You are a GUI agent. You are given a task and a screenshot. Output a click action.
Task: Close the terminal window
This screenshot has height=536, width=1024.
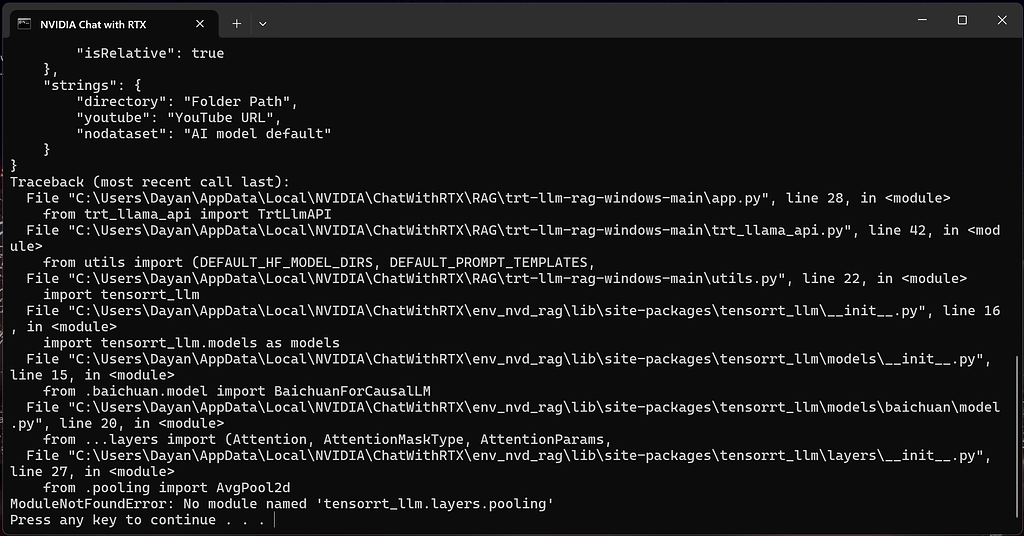pyautogui.click(x=1002, y=20)
